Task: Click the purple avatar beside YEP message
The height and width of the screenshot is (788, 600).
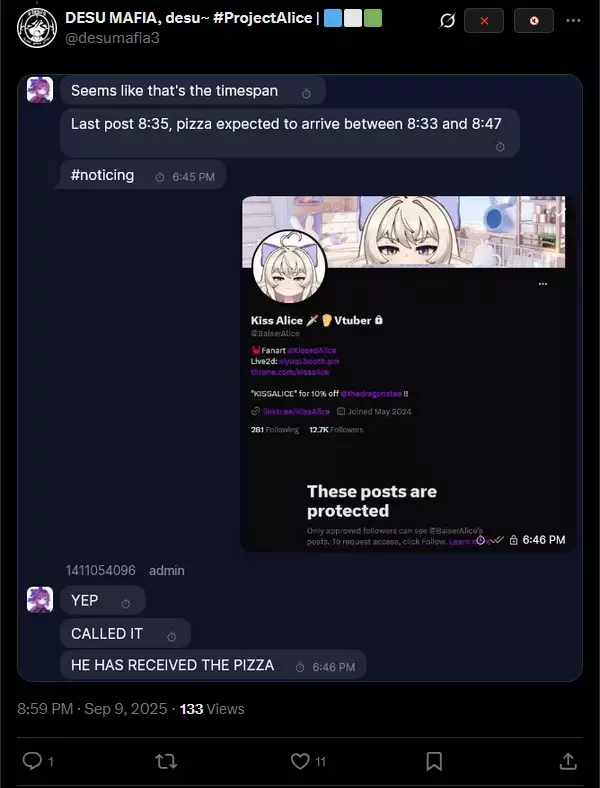Action: click(x=40, y=600)
